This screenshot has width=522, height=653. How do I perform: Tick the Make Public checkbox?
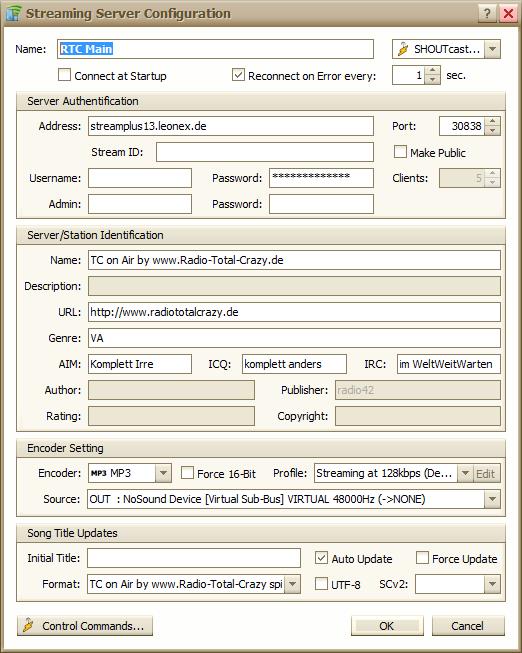[400, 152]
